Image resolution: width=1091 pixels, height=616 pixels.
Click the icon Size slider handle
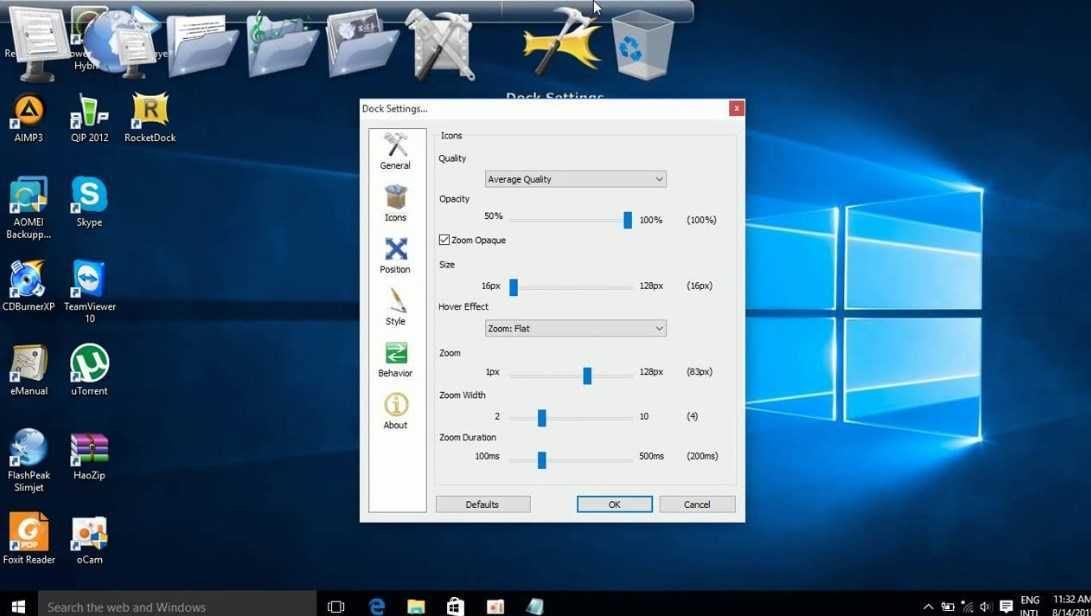[513, 287]
